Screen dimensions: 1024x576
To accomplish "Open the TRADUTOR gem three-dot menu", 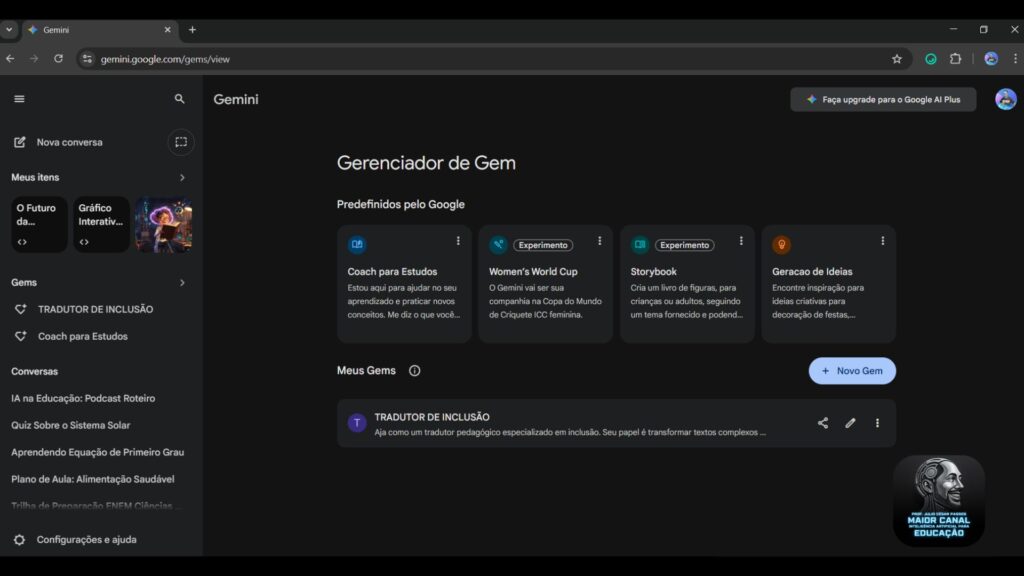I will click(x=877, y=422).
